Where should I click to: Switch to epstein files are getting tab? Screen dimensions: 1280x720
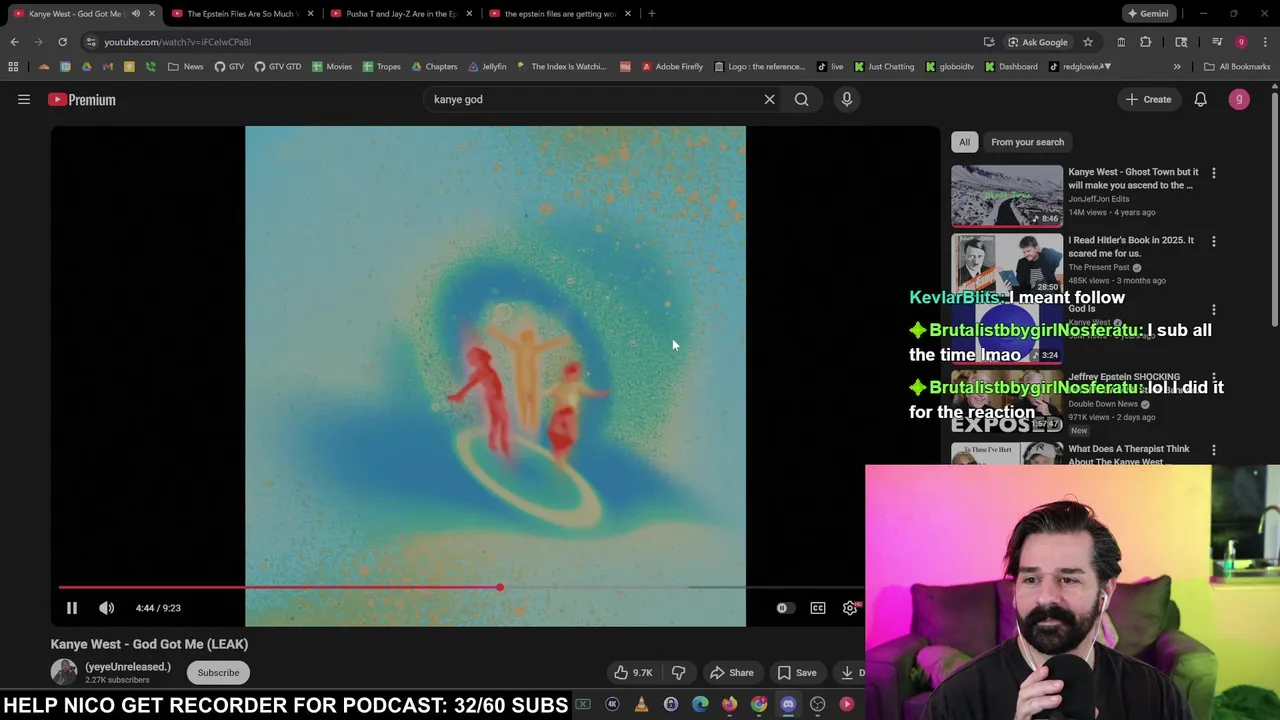(559, 14)
